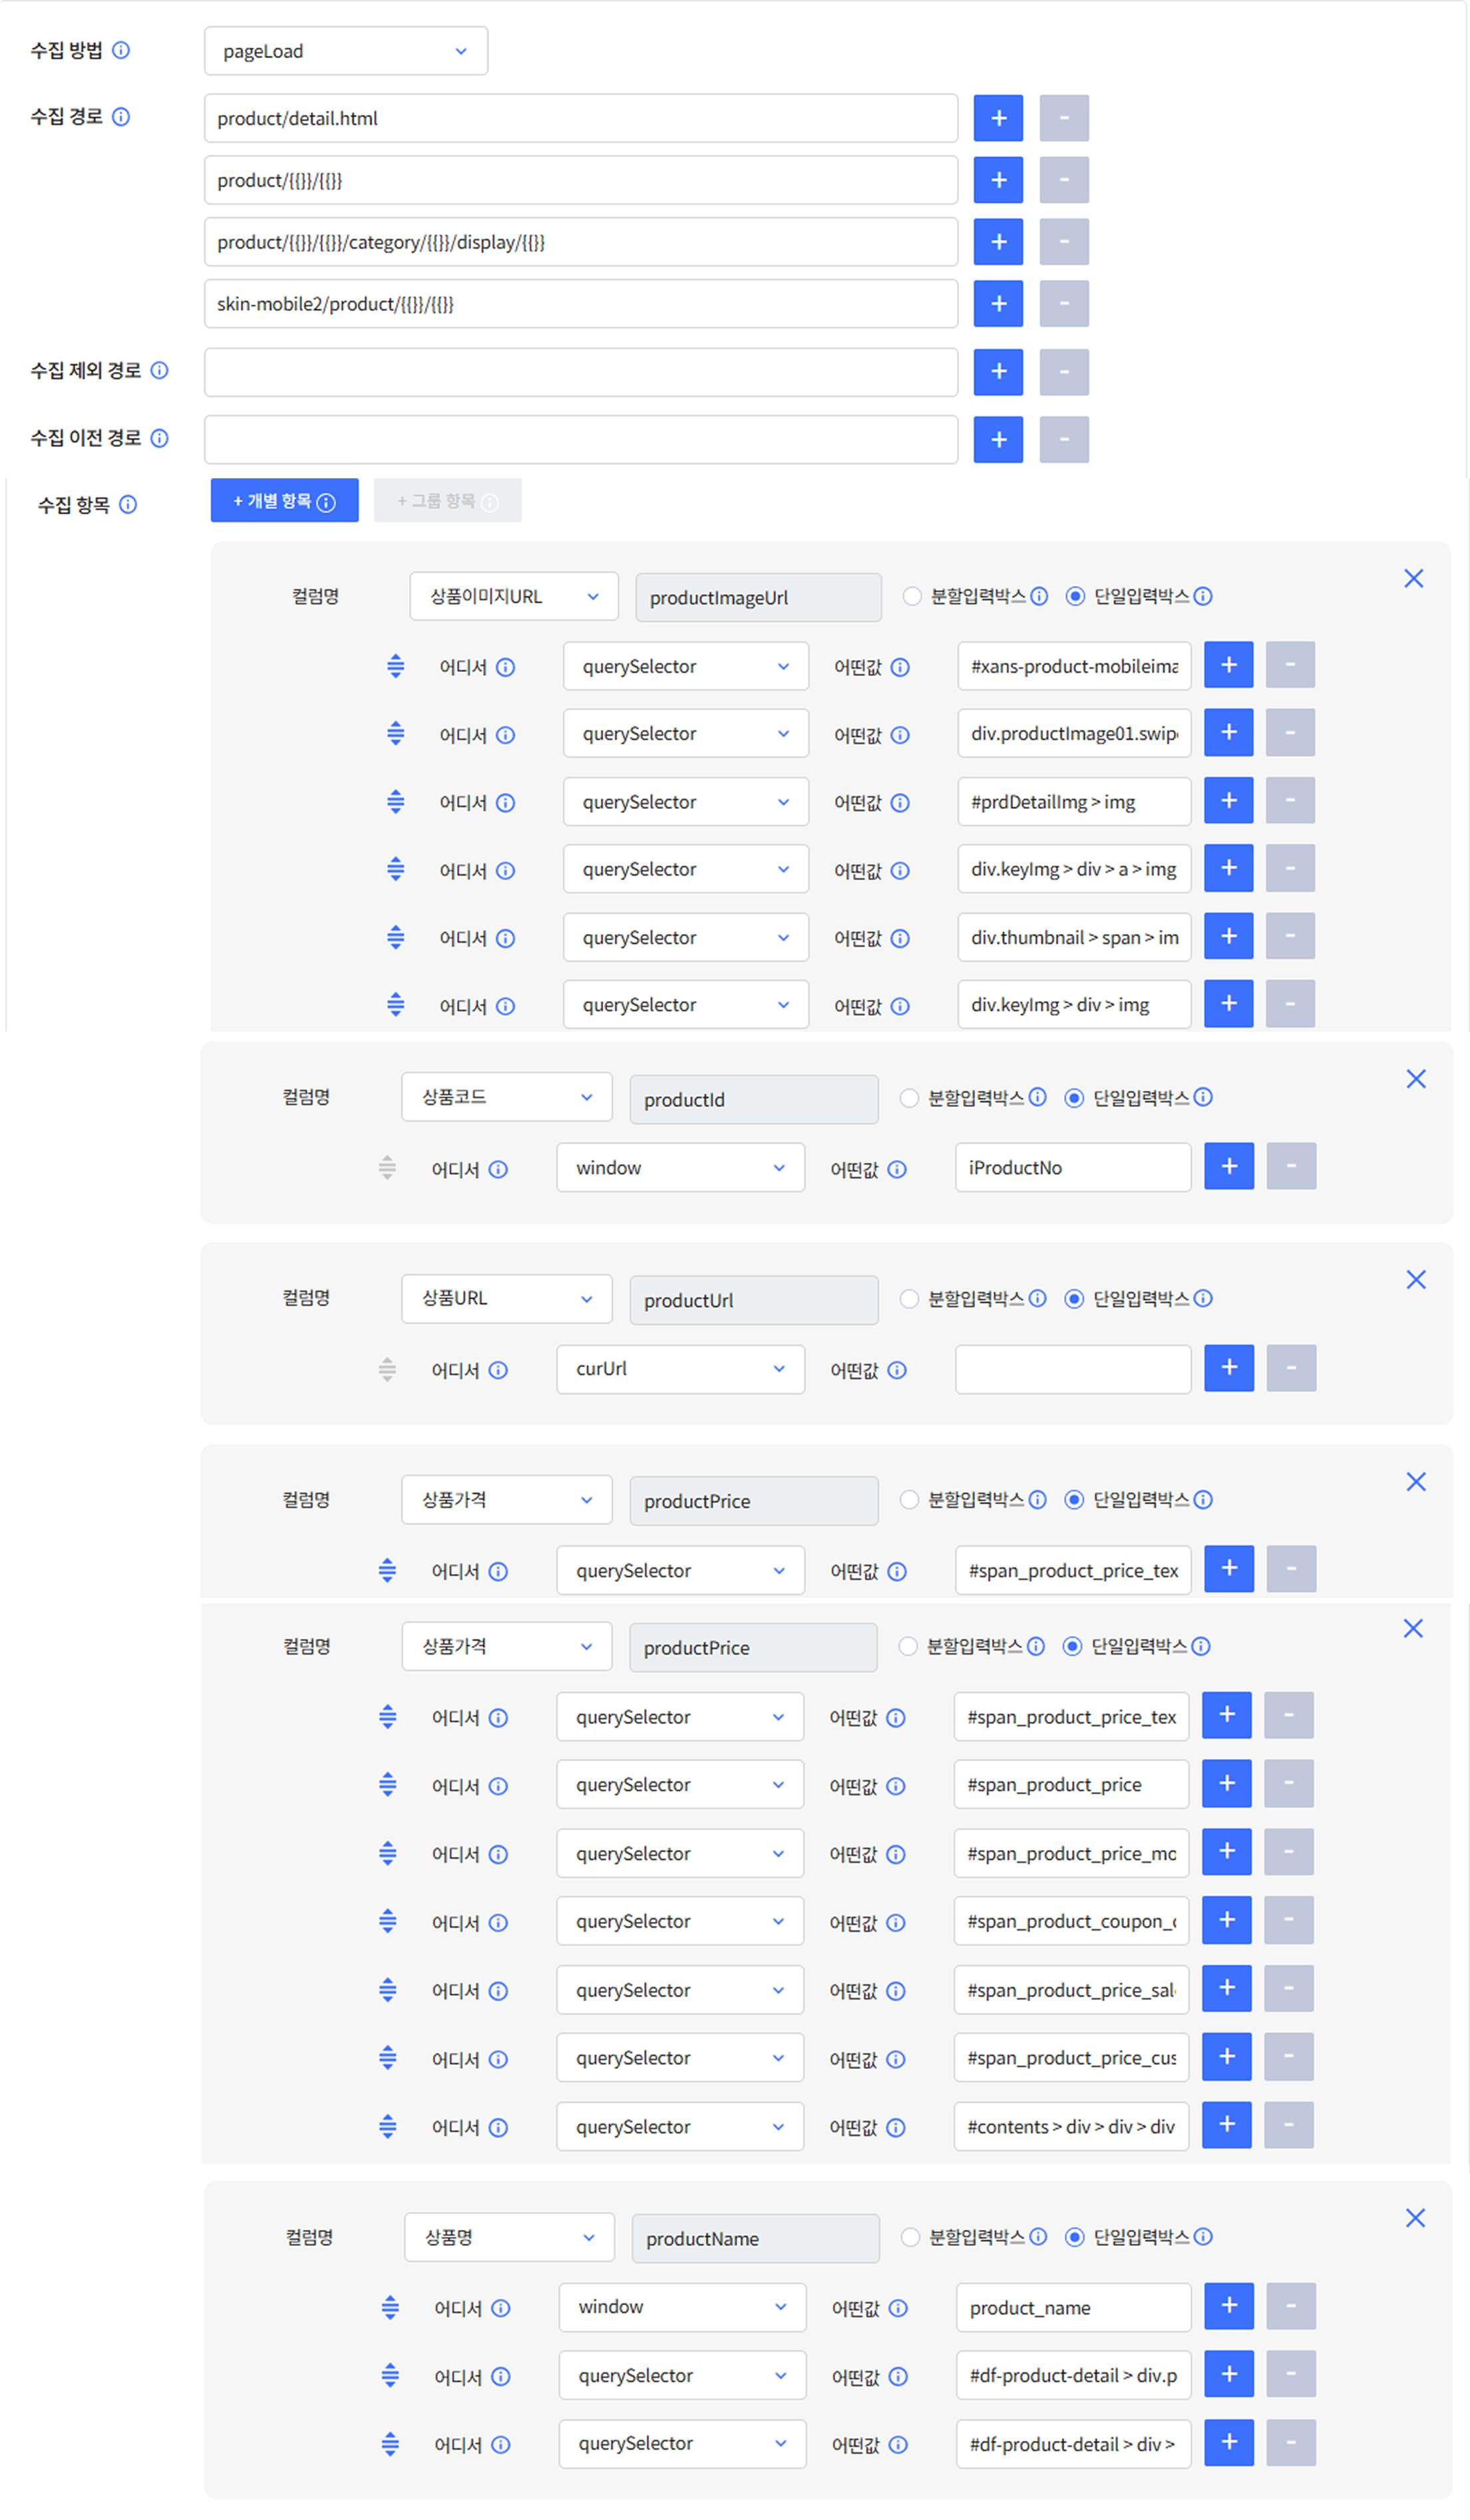
Task: Grab reorder handle of #span_product_price_sal row
Action: (x=388, y=1990)
